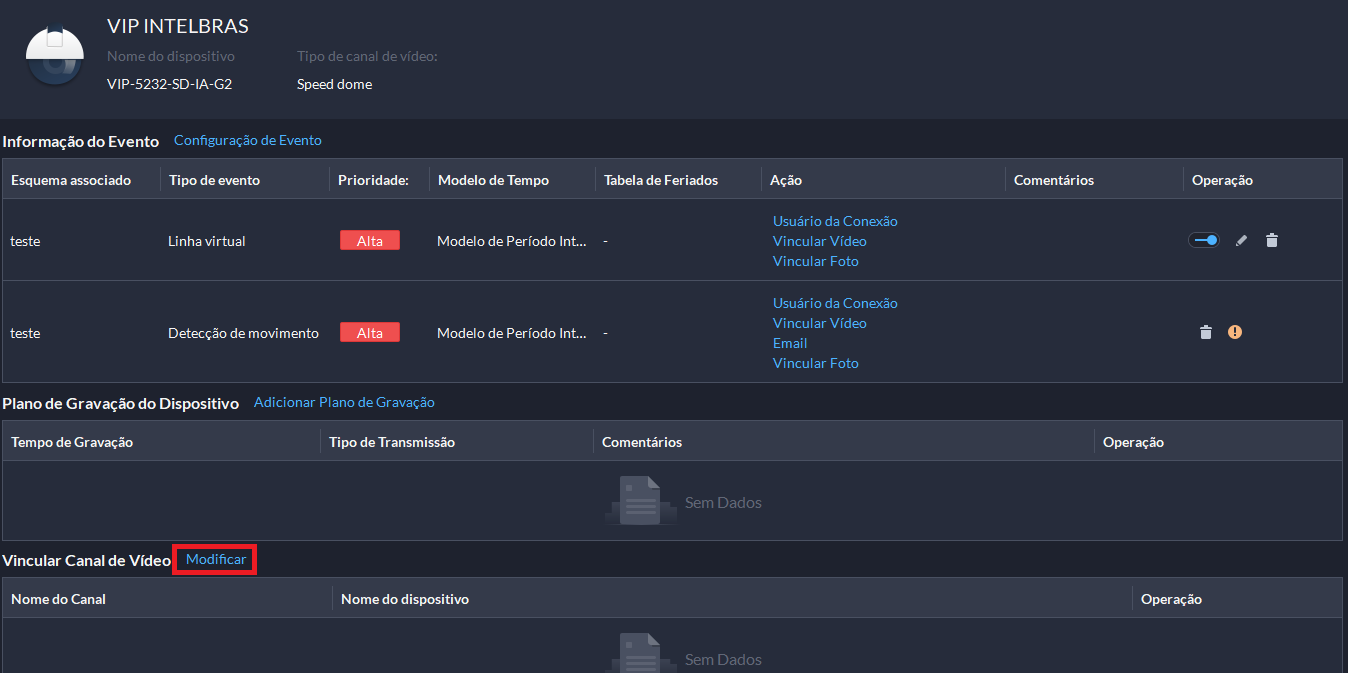Screen dimensions: 1348x673
Task: Click Modelo de Período cell in Linha virtual row
Action: [x=512, y=241]
